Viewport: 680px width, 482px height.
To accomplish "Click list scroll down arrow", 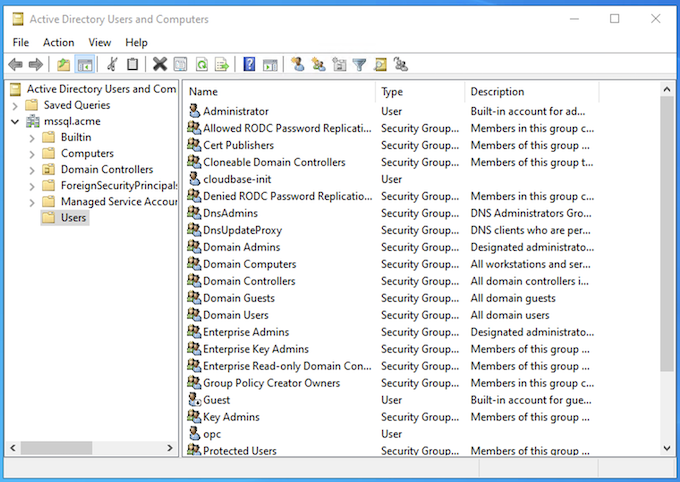I will (667, 448).
